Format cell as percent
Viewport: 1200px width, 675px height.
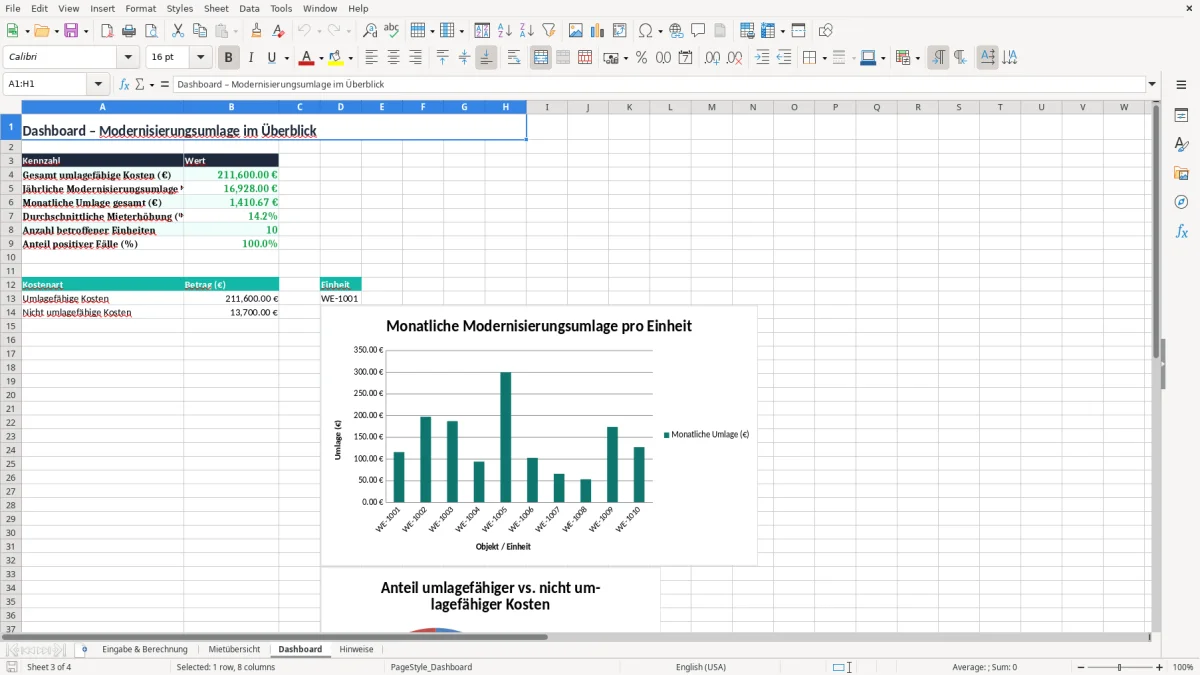pyautogui.click(x=641, y=58)
